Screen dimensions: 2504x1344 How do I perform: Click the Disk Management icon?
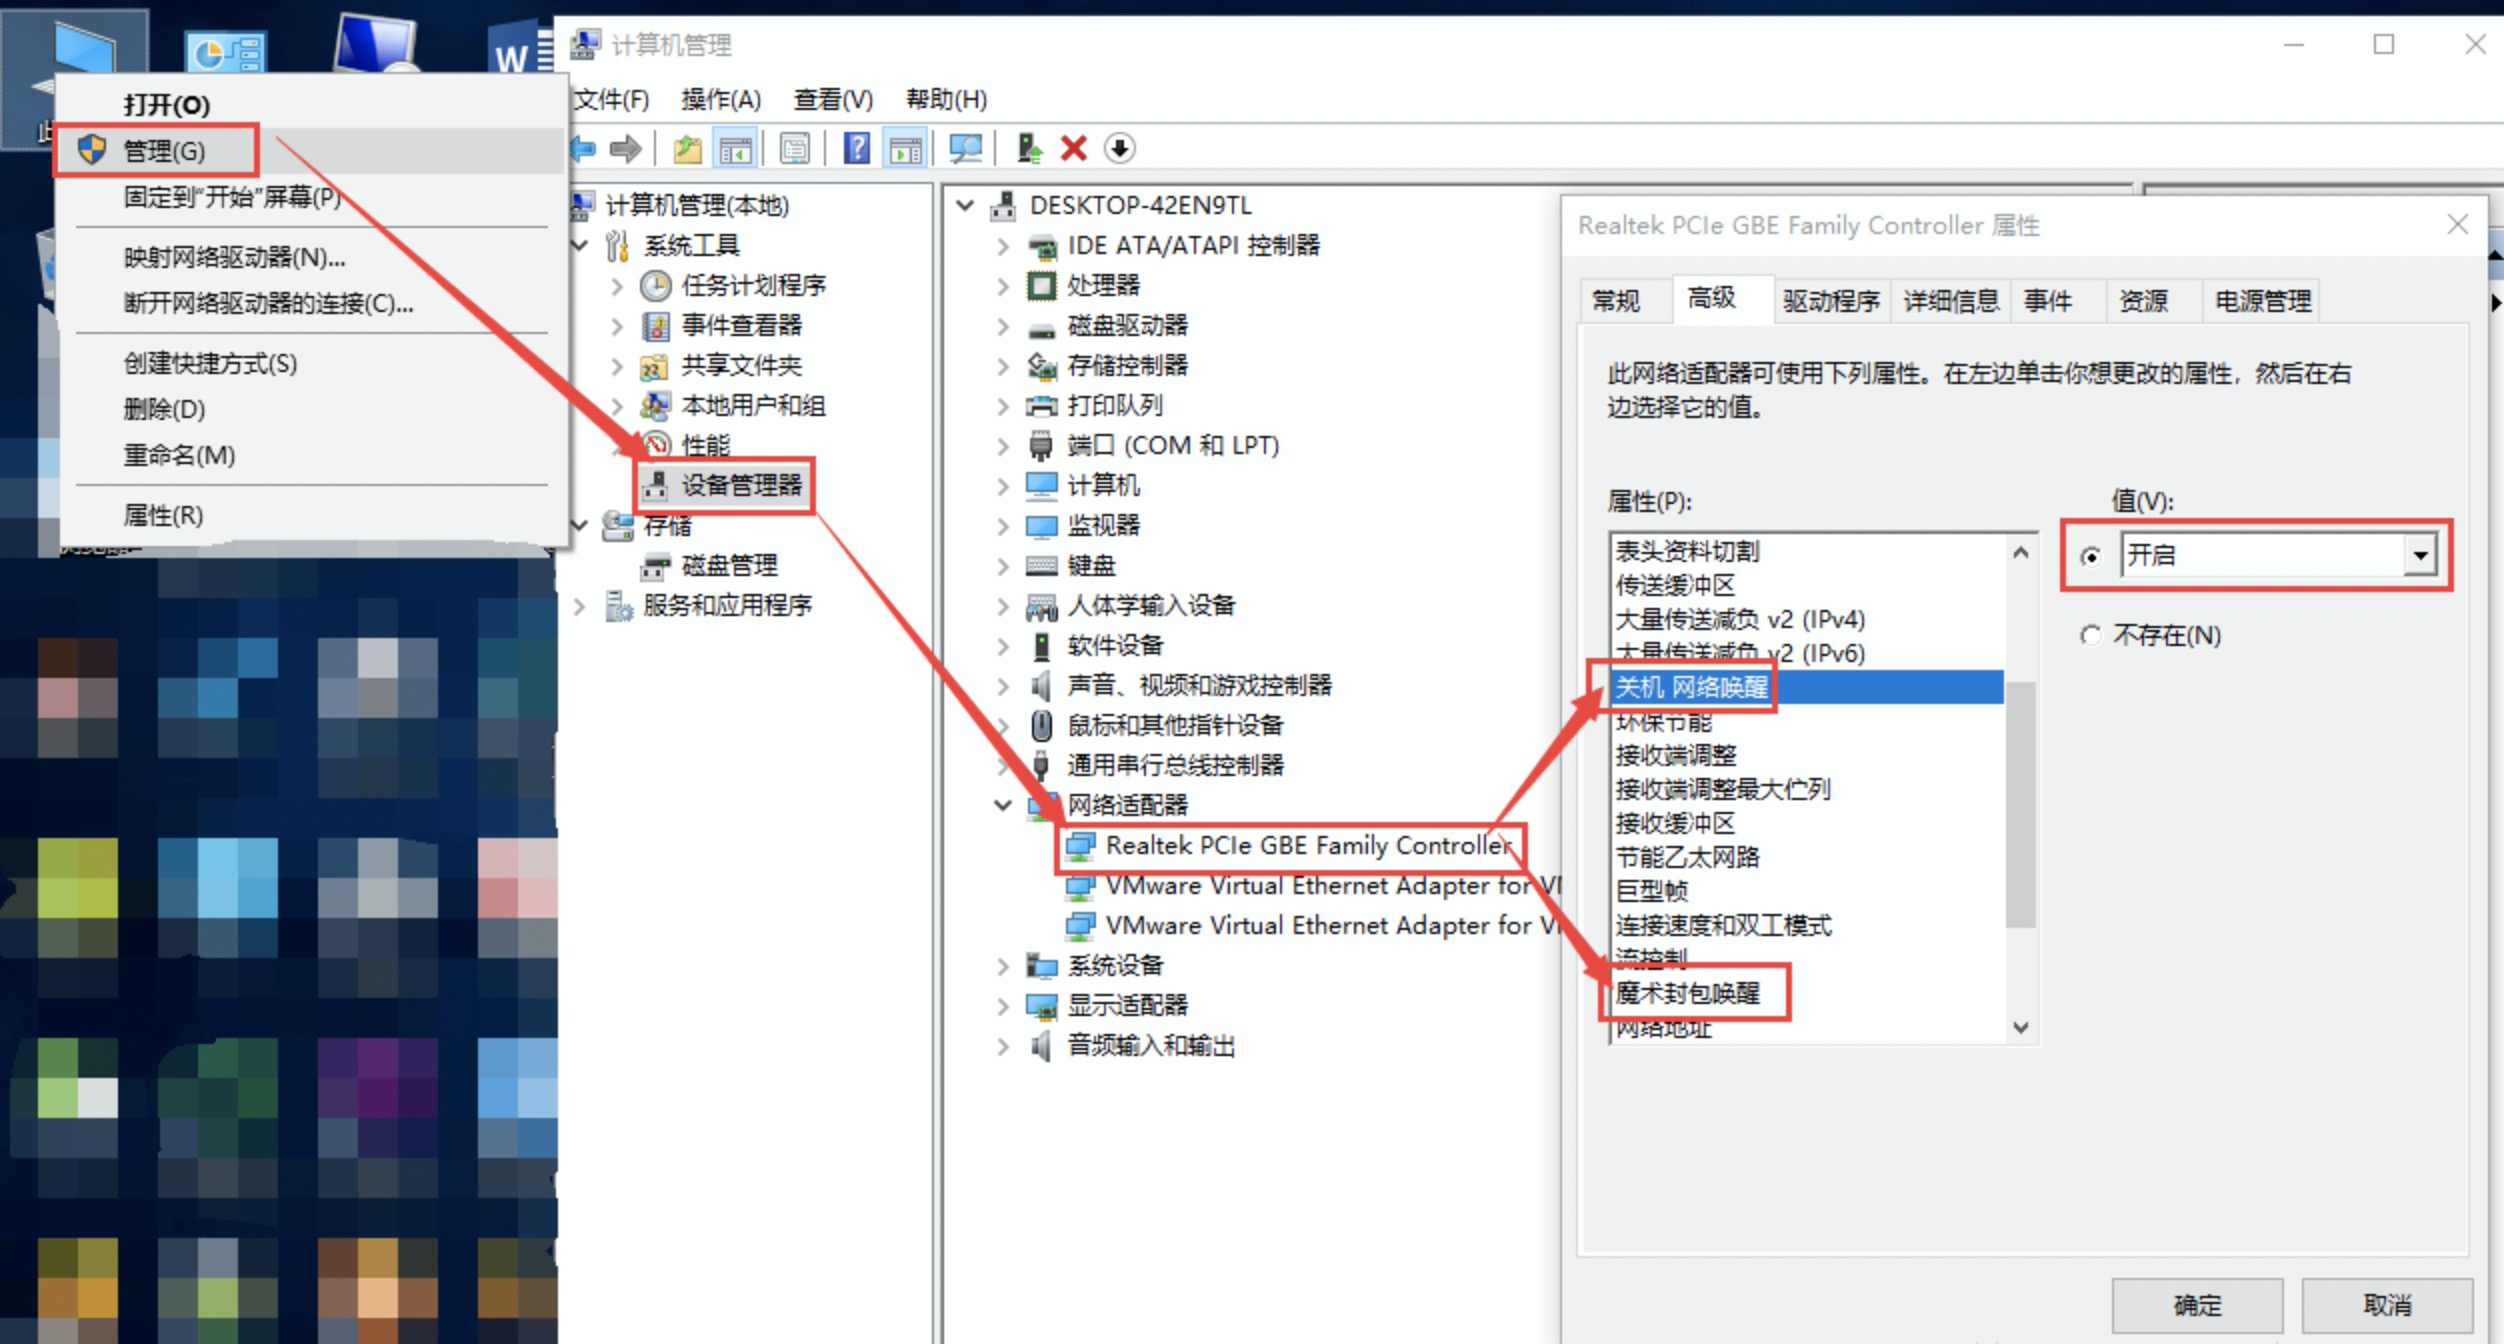pyautogui.click(x=655, y=567)
